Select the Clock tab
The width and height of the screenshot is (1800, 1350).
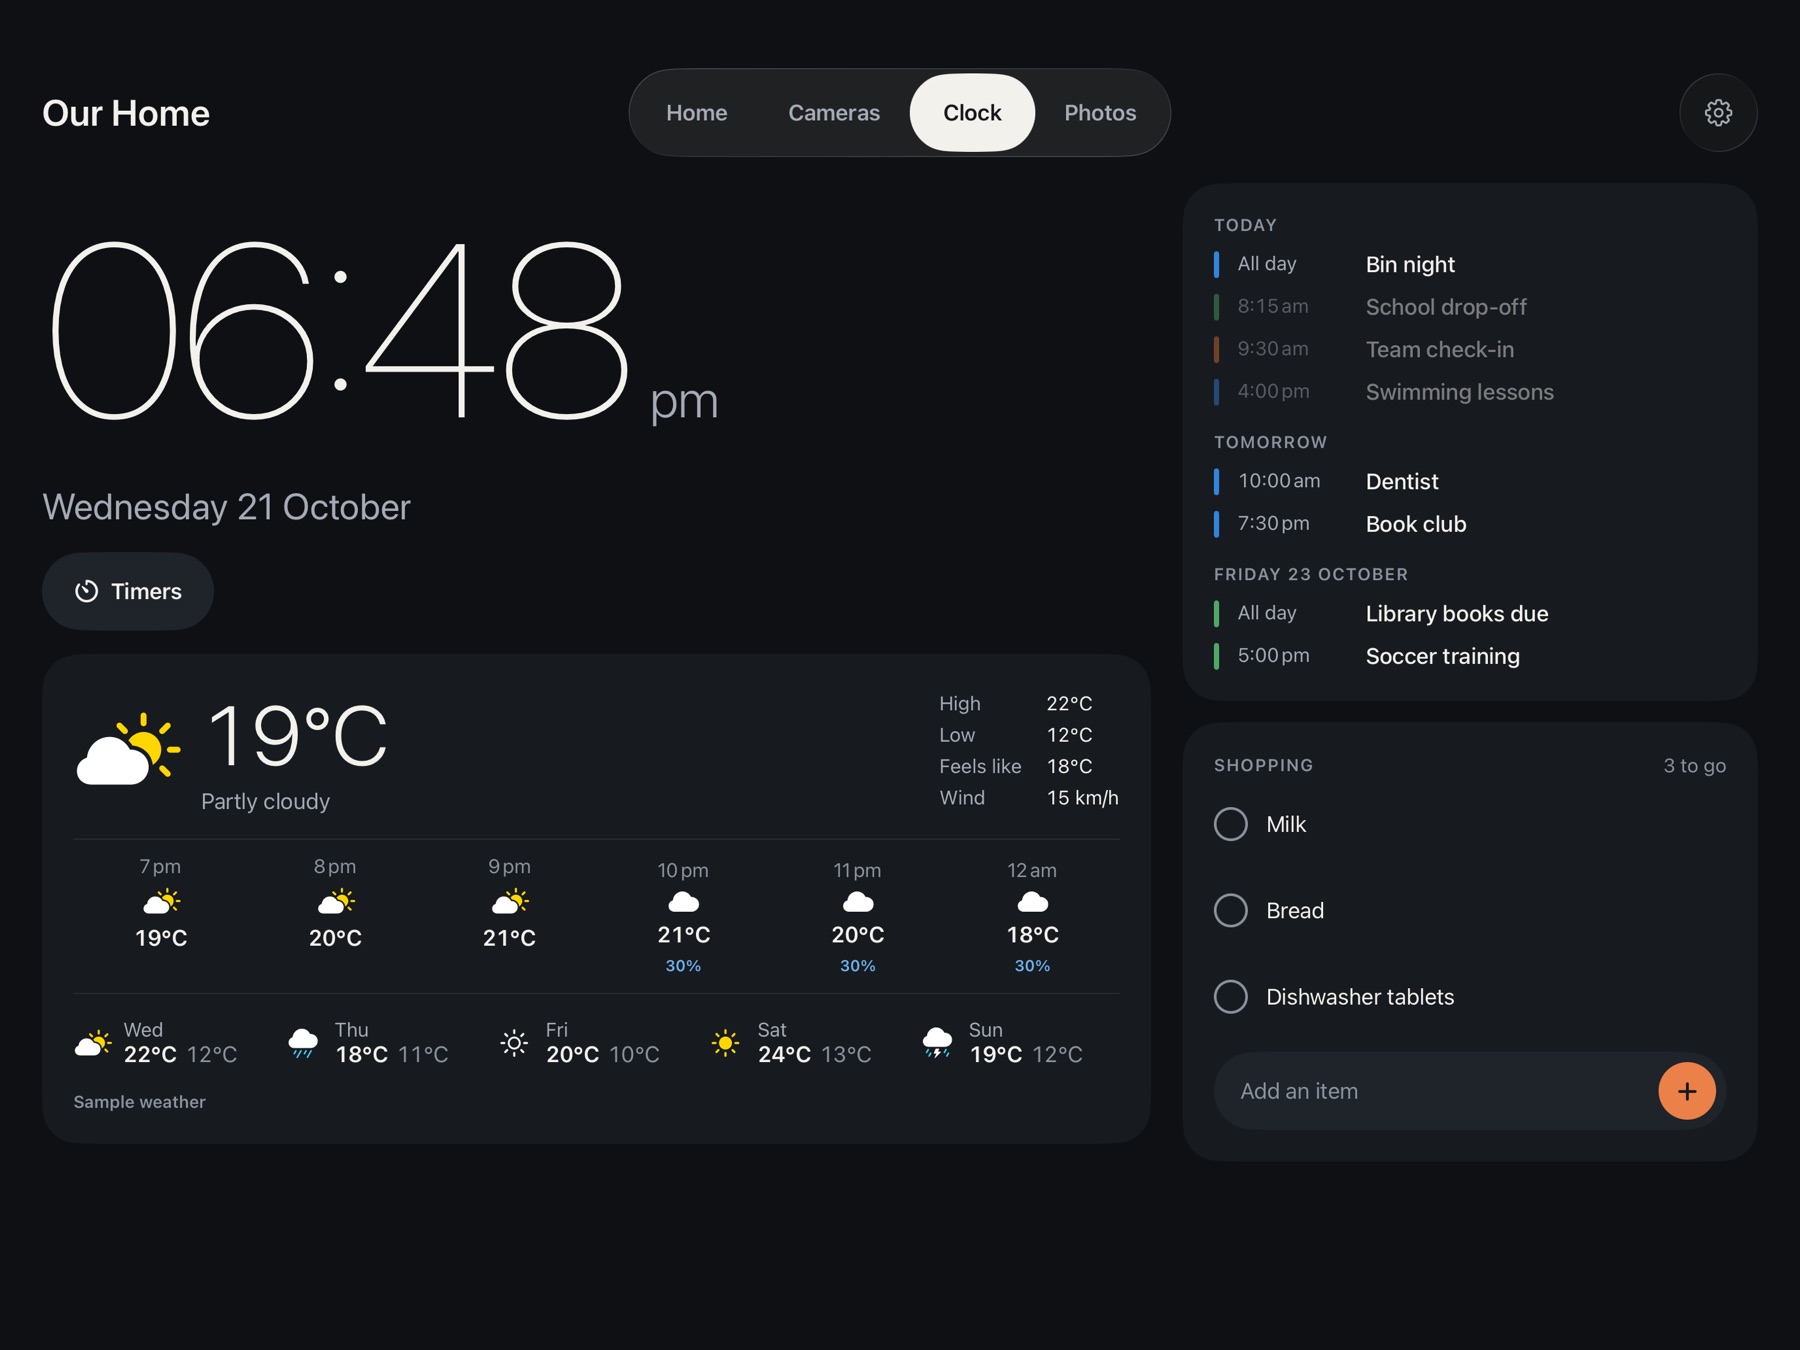point(972,113)
